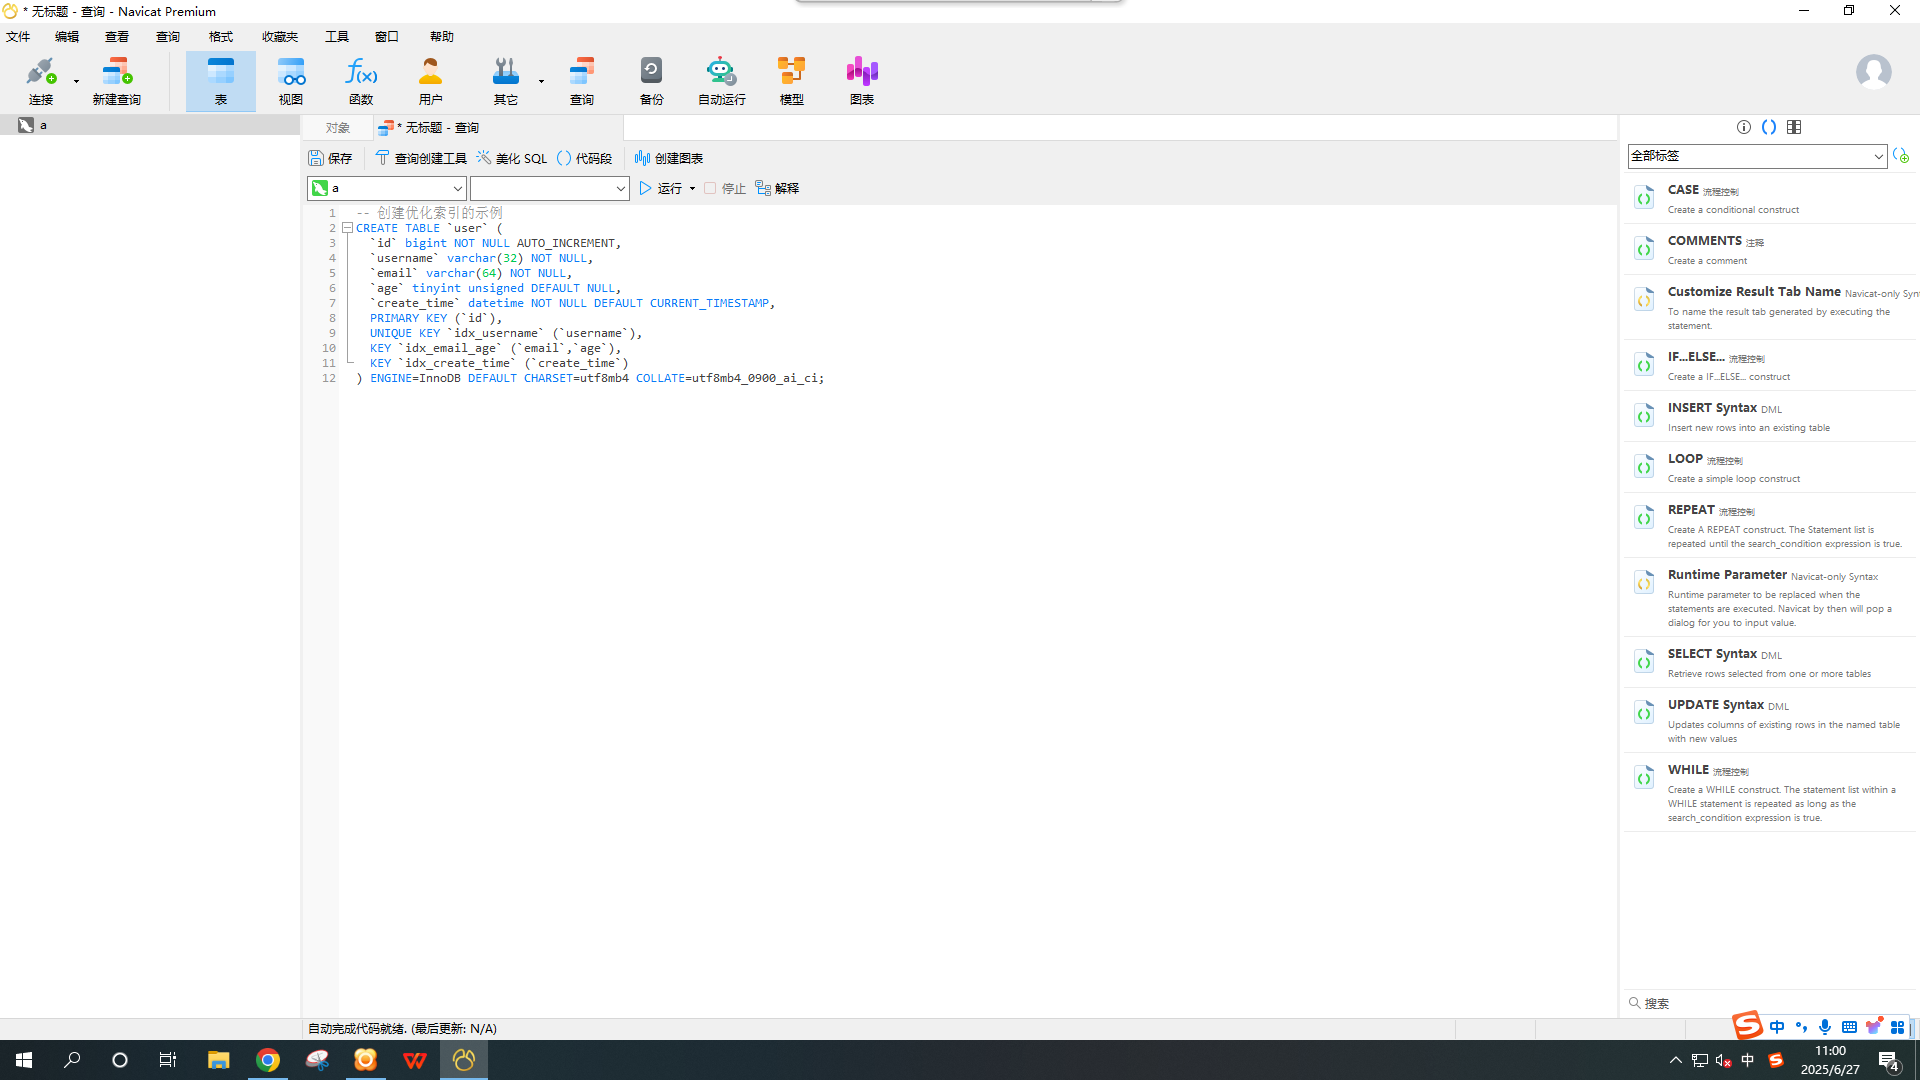The height and width of the screenshot is (1080, 1920).
Task: Select the UPDATE Syntax snippet
Action: click(x=1770, y=720)
